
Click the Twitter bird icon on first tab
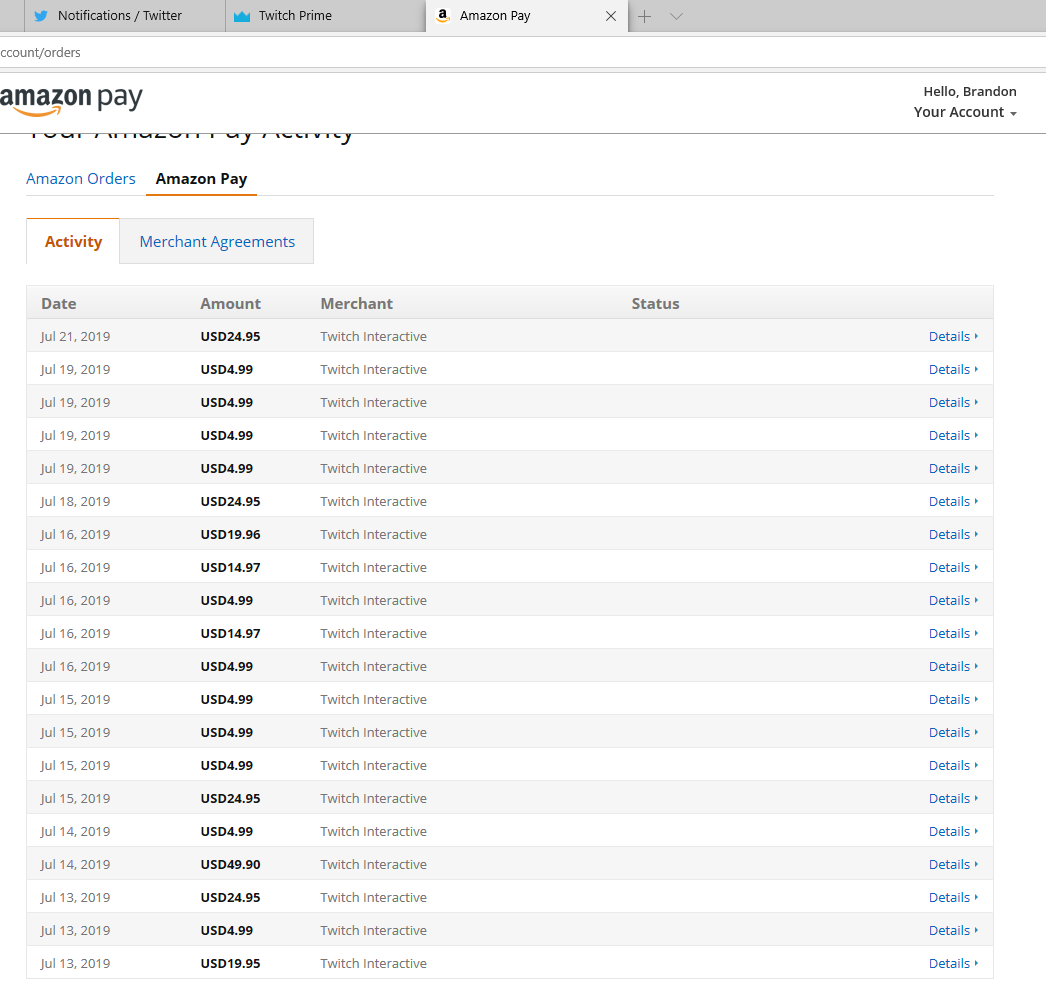[x=41, y=16]
